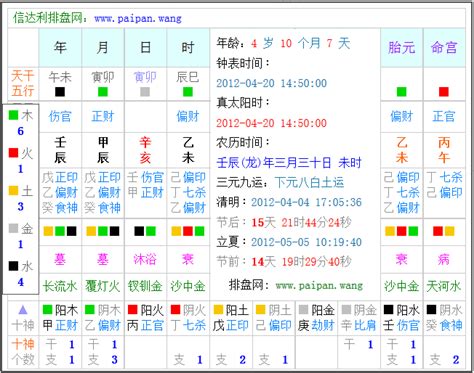Click the gray swatch next to 阳金
The width and height of the screenshot is (474, 373).
[x=303, y=310]
